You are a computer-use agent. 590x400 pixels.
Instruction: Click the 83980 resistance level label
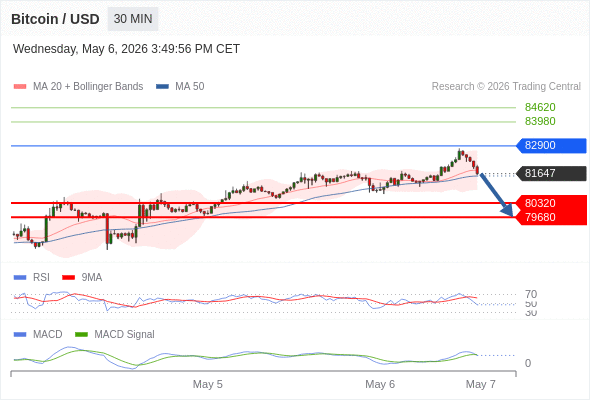pyautogui.click(x=540, y=121)
